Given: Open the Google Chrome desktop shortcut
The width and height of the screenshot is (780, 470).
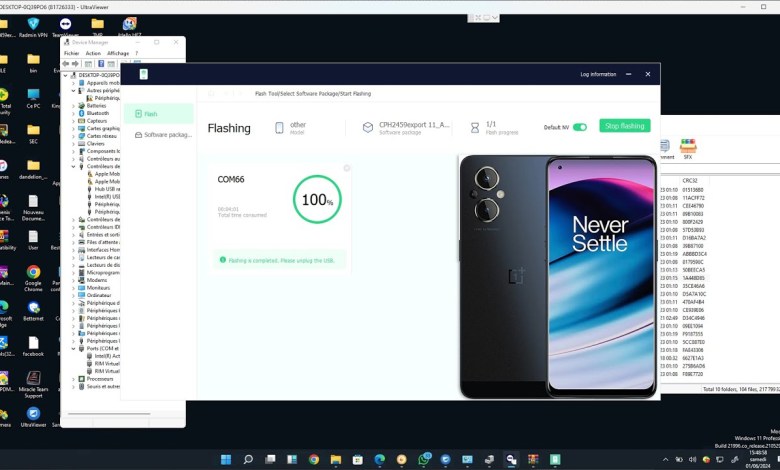Looking at the screenshot, I should 33,275.
